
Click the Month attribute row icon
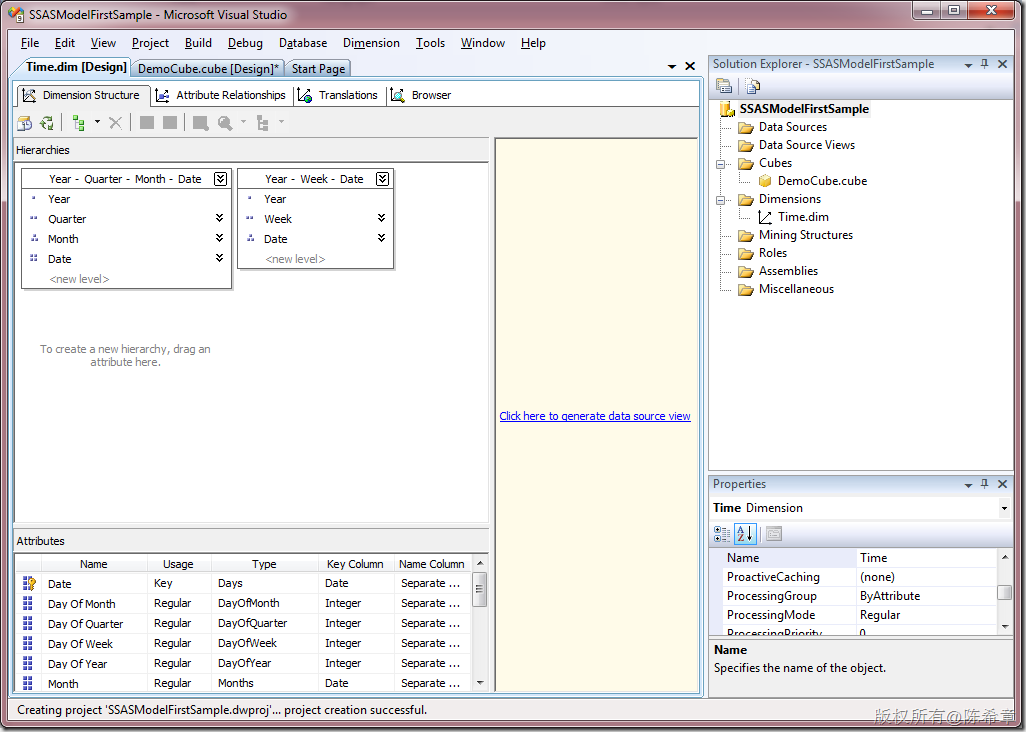tap(28, 683)
